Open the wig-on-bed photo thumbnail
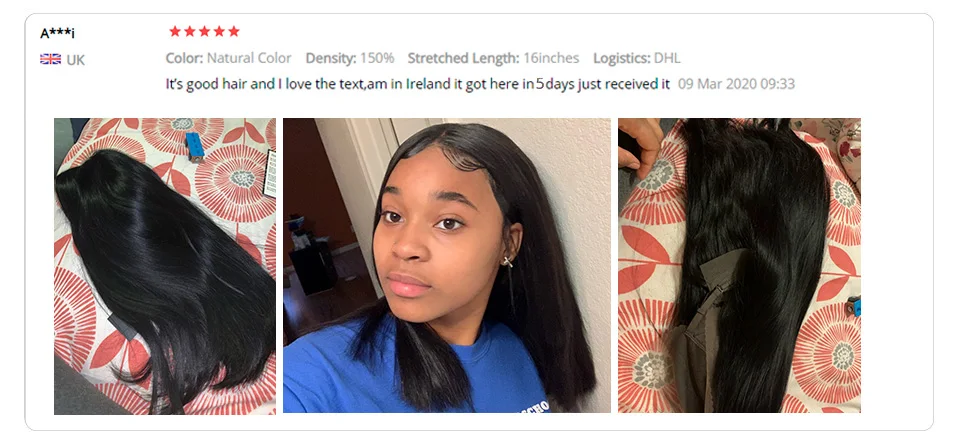Viewport: 960px width, 444px height. click(x=165, y=266)
